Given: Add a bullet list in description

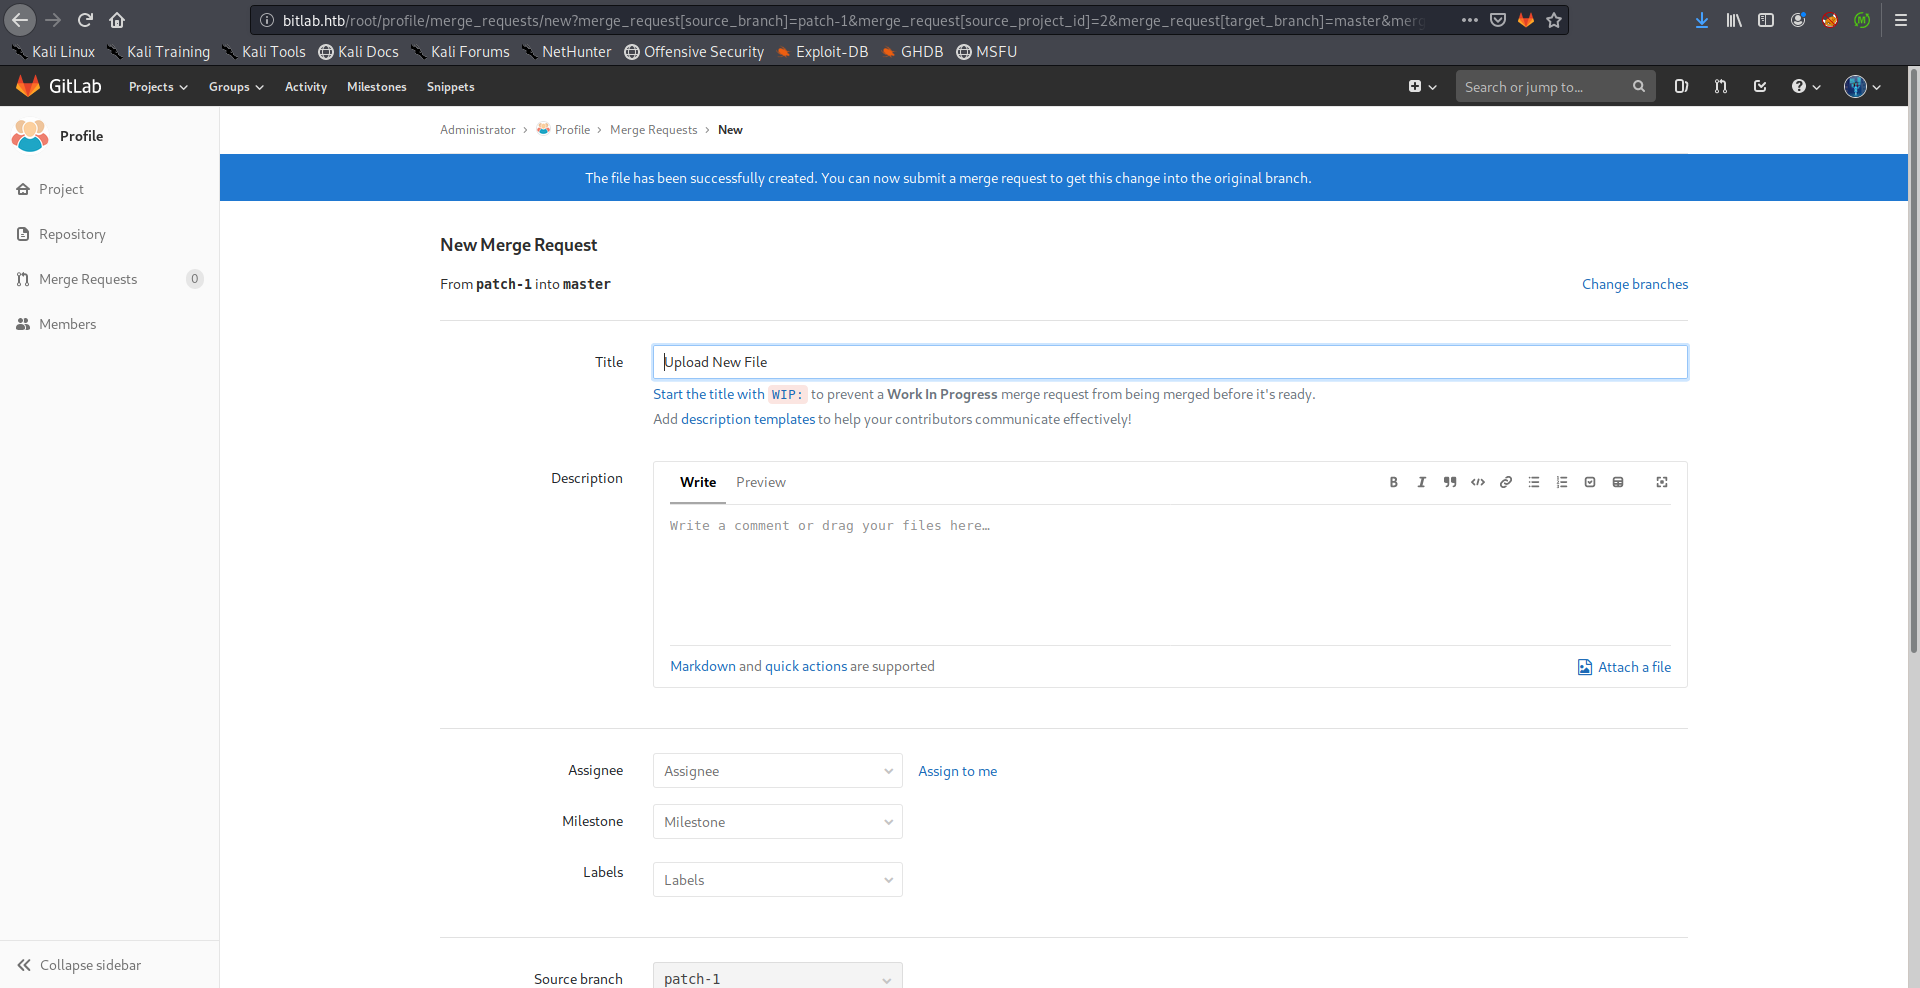Looking at the screenshot, I should [x=1533, y=482].
